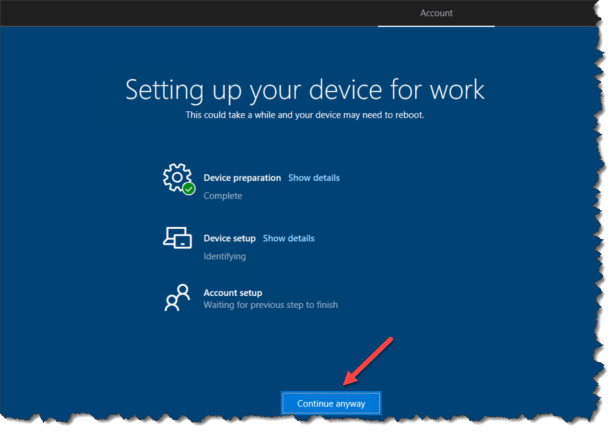Click the 'Account setup' label

point(233,293)
